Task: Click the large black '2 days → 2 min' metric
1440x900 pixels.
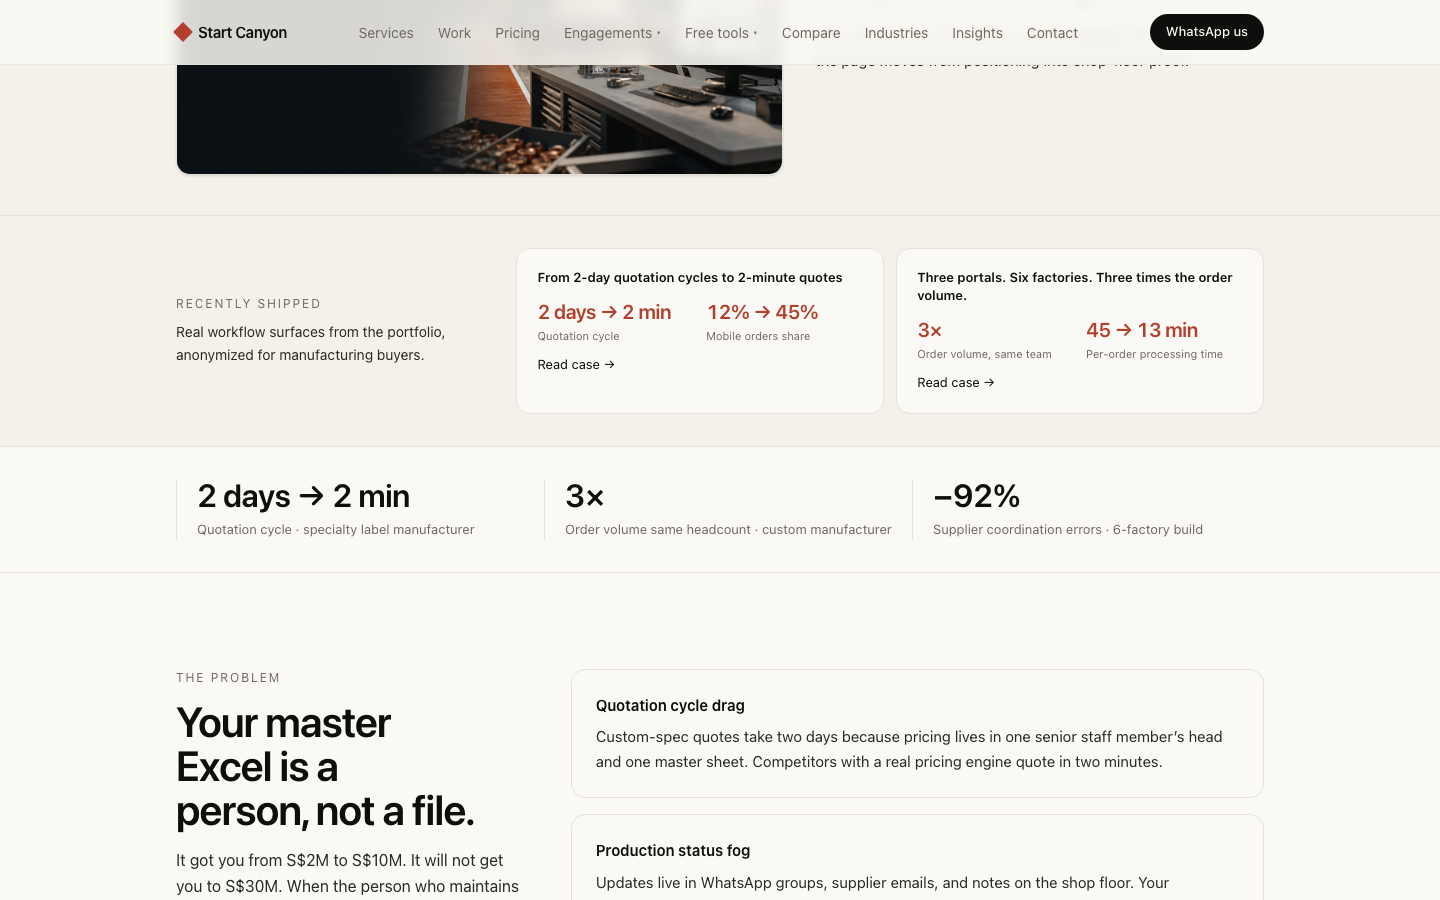Action: (x=303, y=496)
